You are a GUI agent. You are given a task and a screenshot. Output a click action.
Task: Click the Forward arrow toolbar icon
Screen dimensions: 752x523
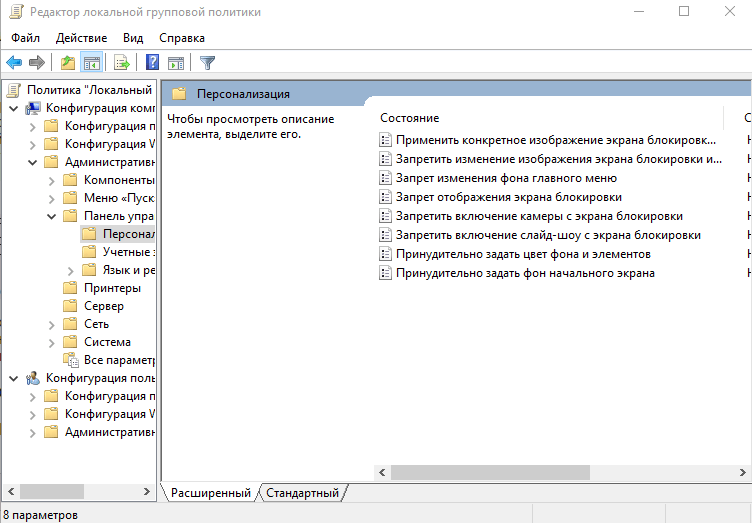point(37,62)
